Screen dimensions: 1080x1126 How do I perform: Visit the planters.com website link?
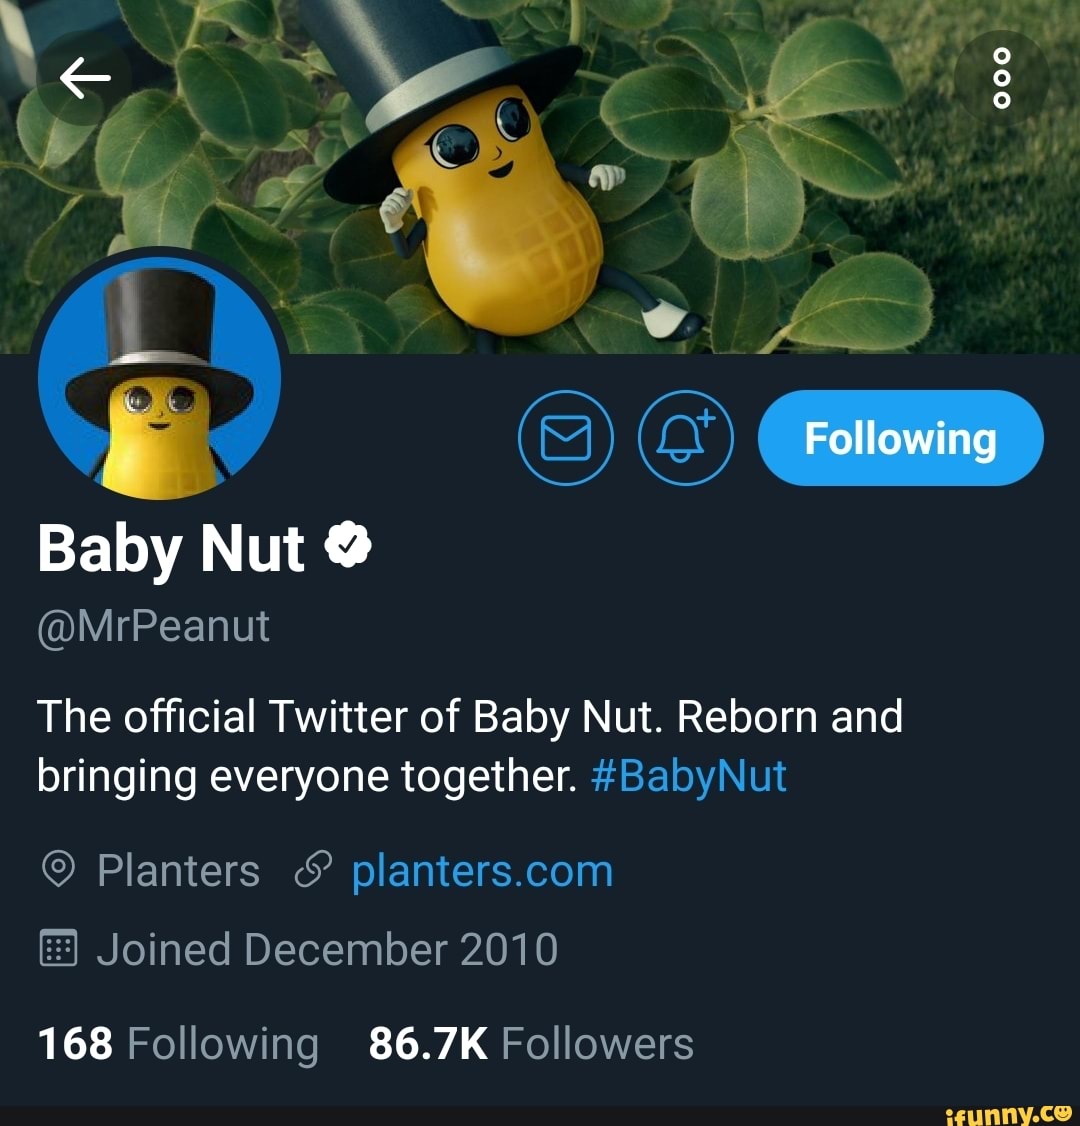[x=483, y=869]
